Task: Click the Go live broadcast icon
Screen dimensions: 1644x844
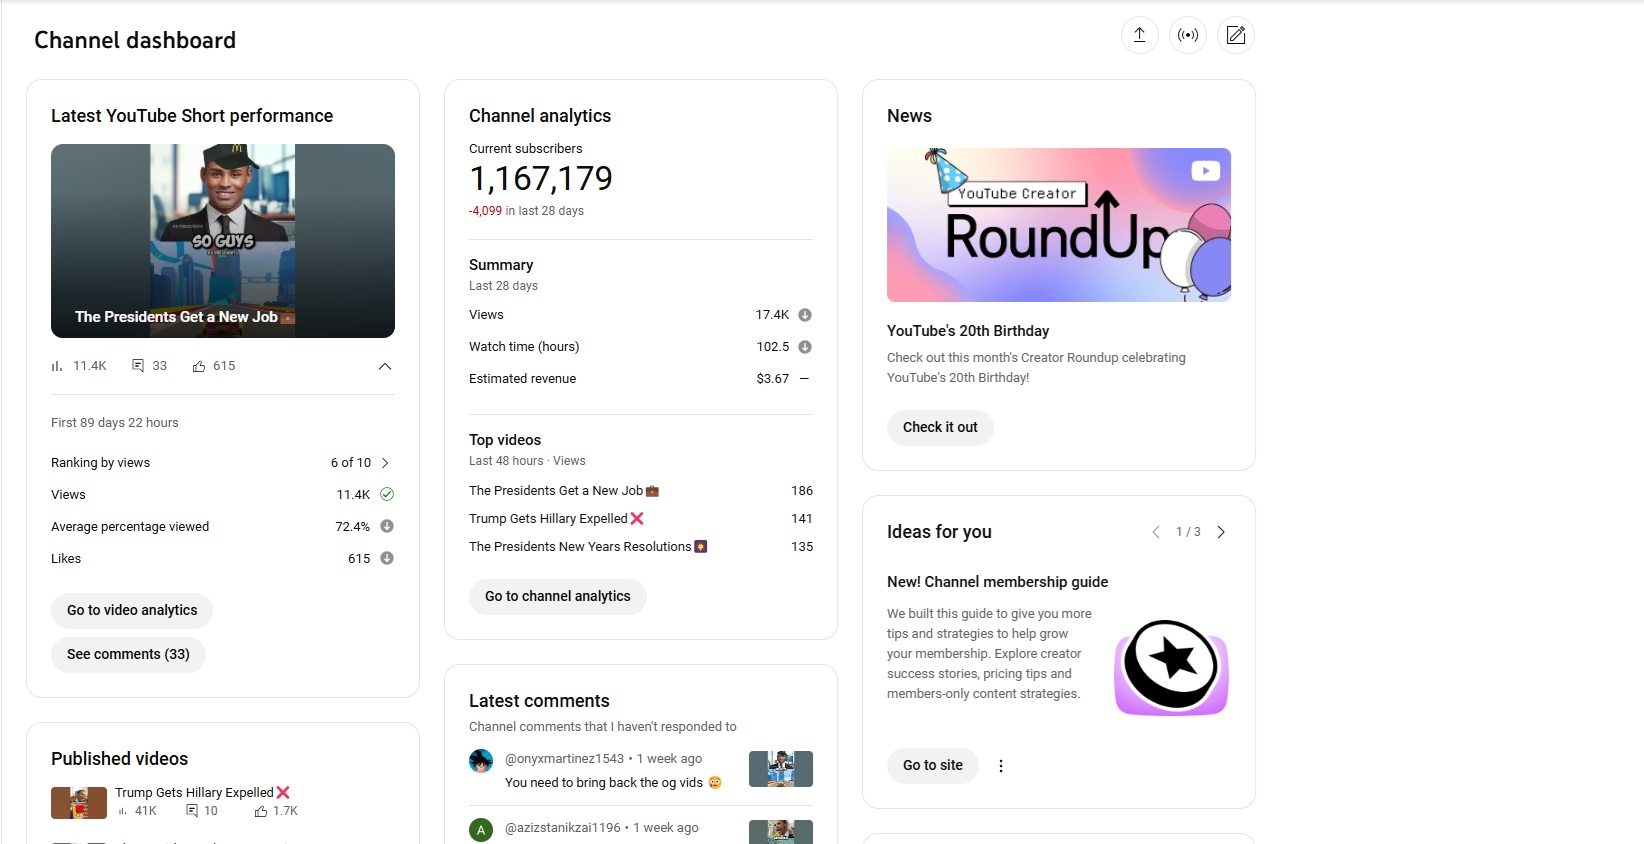Action: click(1187, 35)
